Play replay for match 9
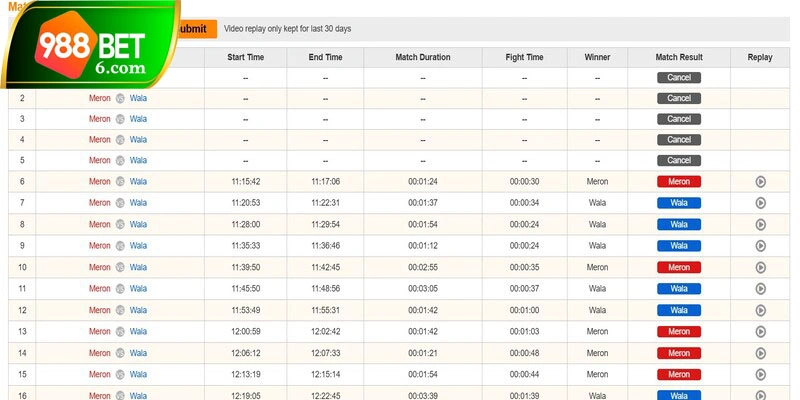This screenshot has width=800, height=400. pyautogui.click(x=760, y=246)
